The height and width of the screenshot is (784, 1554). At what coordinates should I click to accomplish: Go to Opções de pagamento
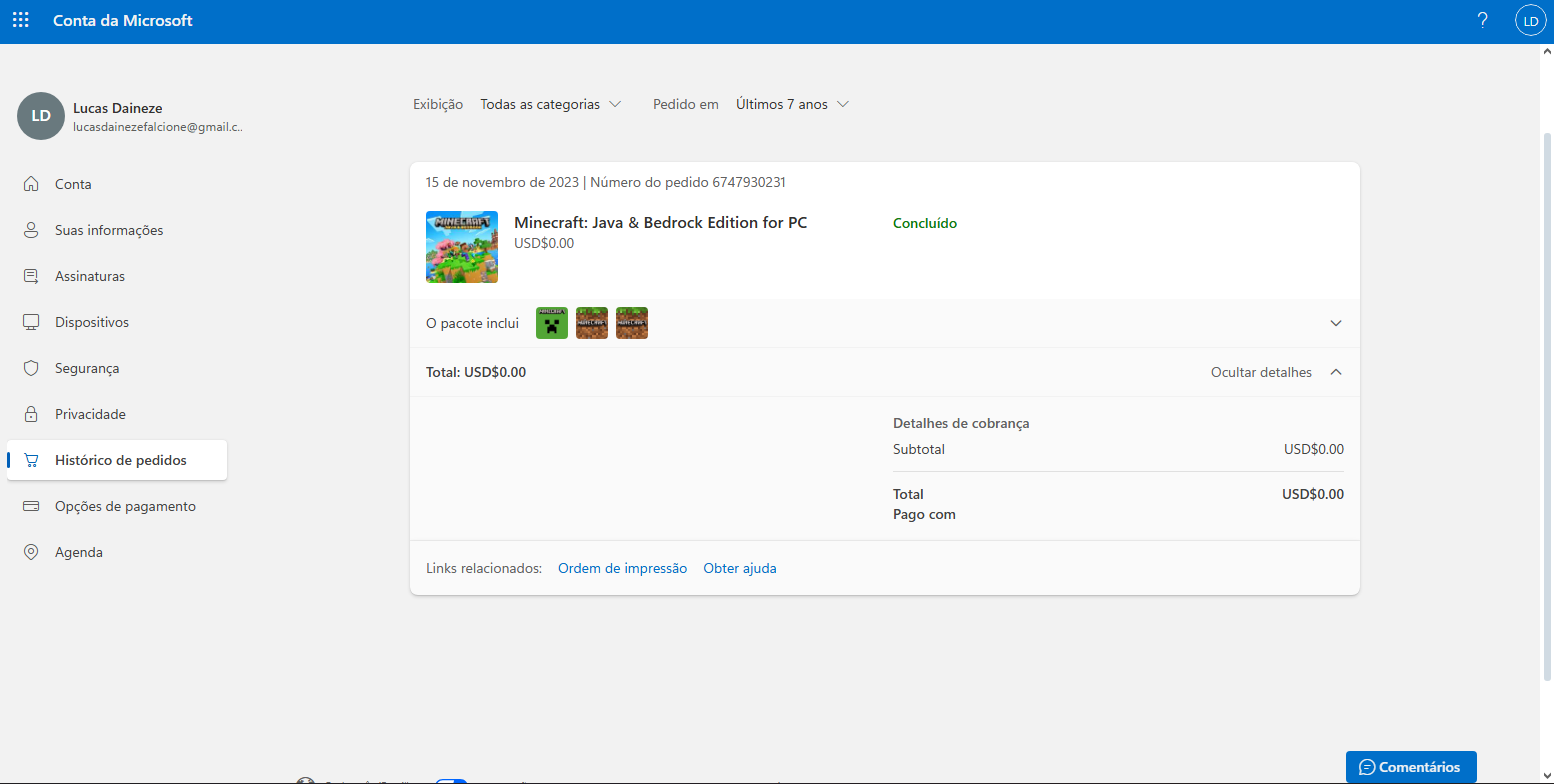point(117,506)
